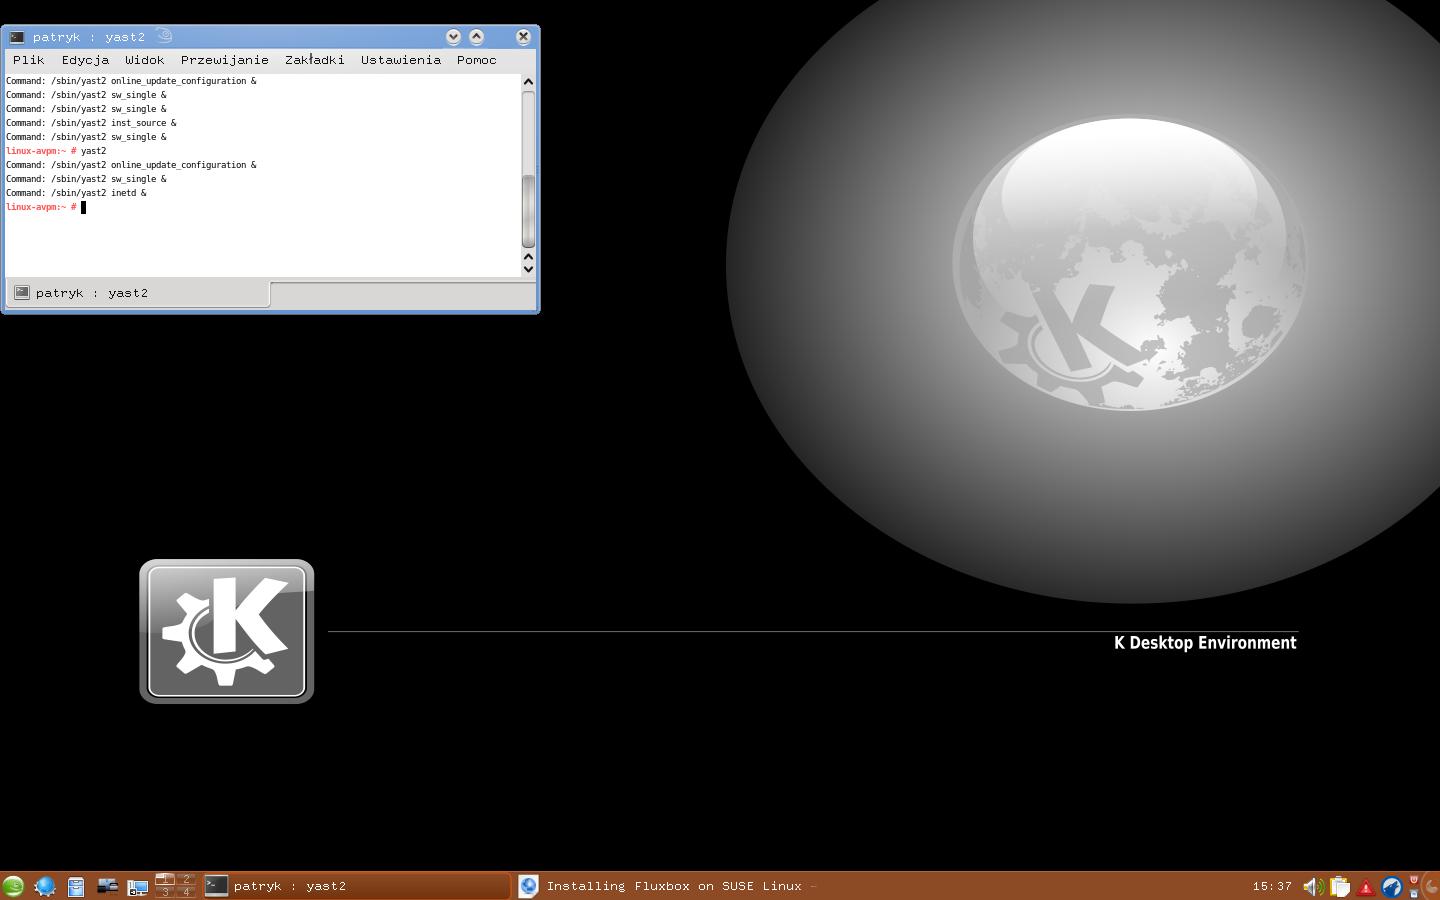
Task: Open the Przewijanie menu in Konsole
Action: 225,60
